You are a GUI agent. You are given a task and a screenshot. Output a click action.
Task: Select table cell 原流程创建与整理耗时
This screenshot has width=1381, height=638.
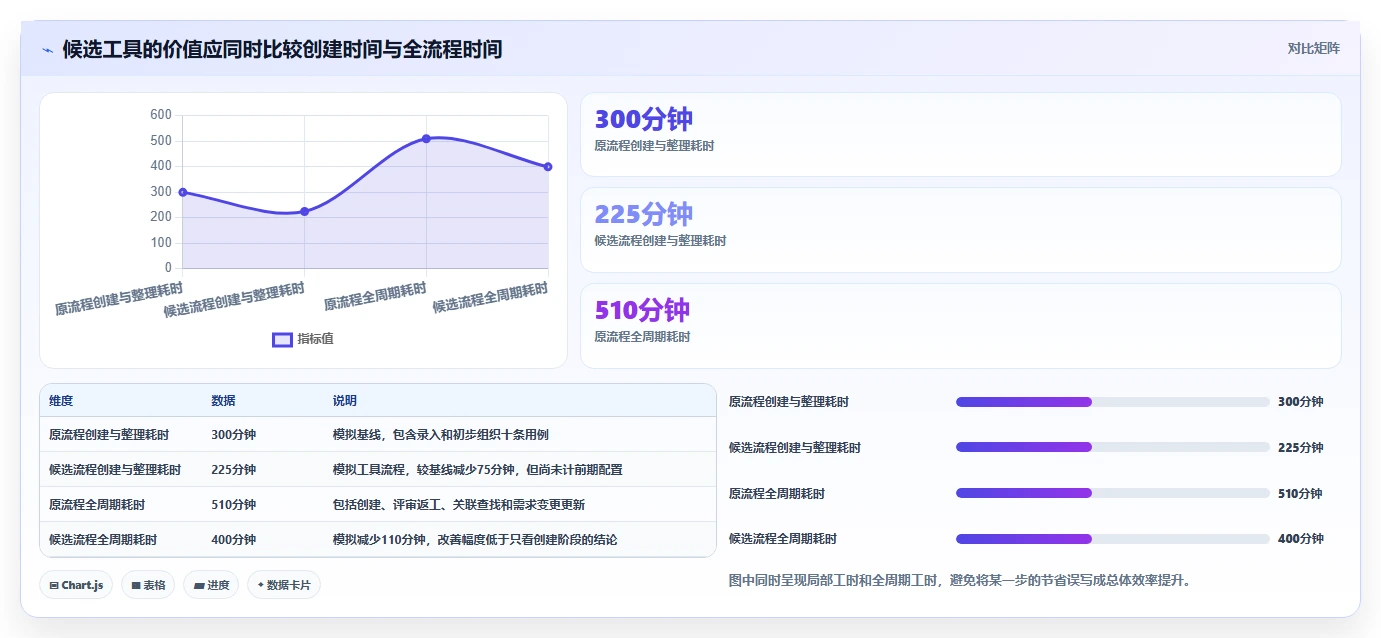109,435
